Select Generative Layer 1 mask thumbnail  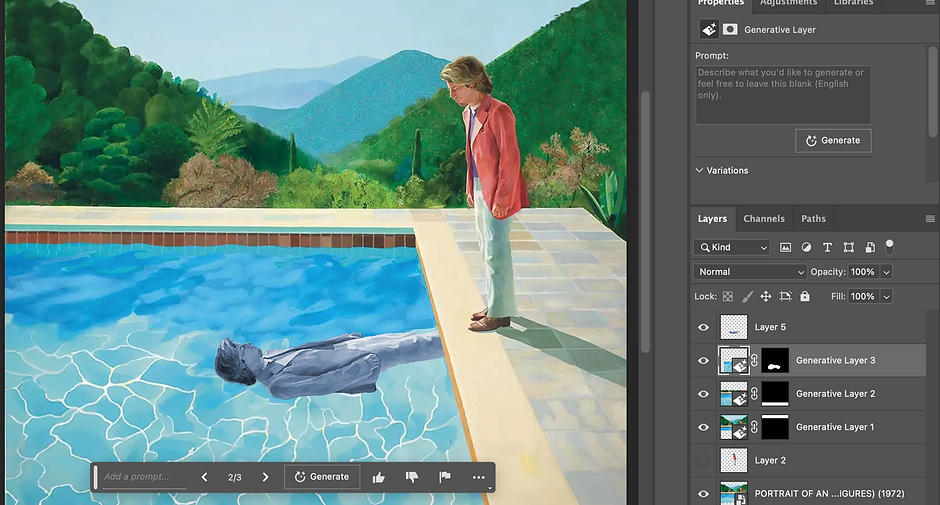click(x=775, y=427)
